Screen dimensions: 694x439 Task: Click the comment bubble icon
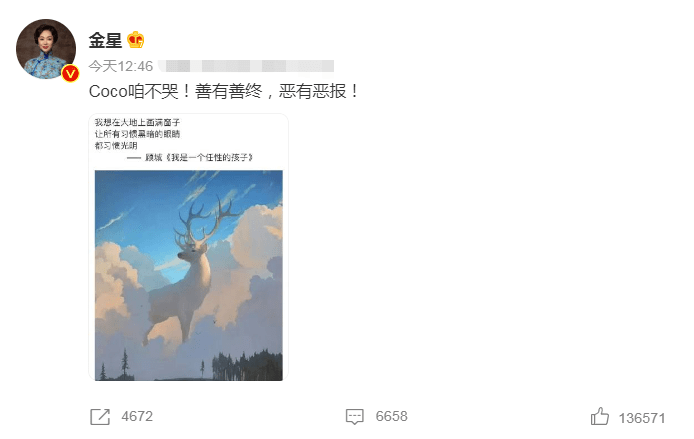(355, 417)
